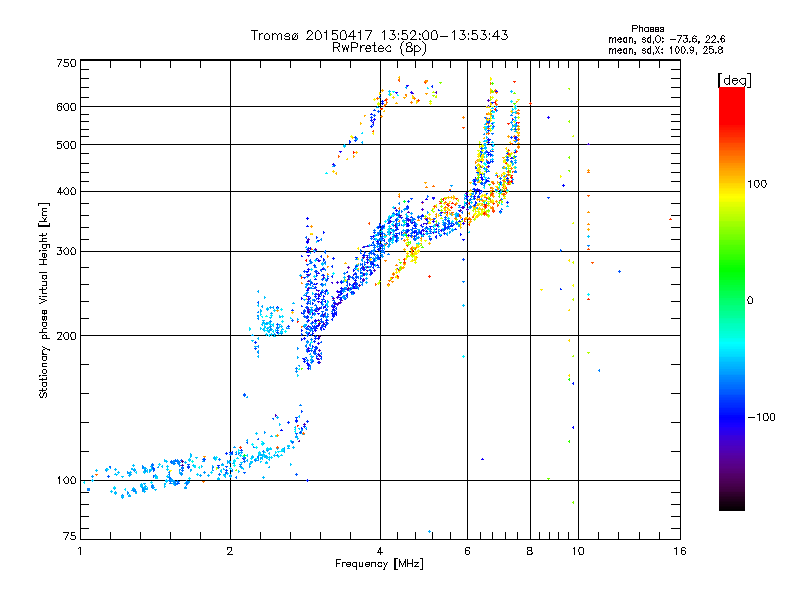Click the '[deg]' colorbar unit label
This screenshot has height=600, width=800.
(x=734, y=80)
